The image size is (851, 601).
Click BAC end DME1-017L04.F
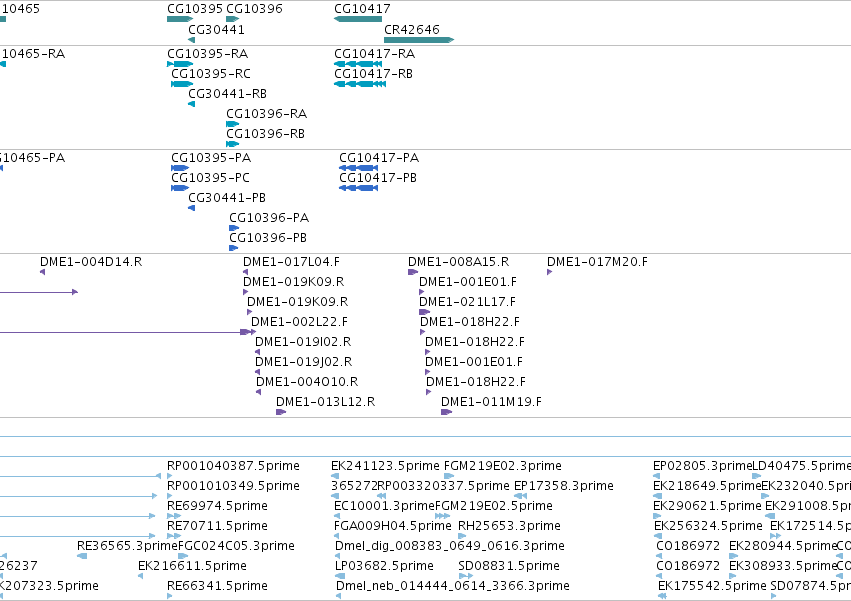click(291, 262)
